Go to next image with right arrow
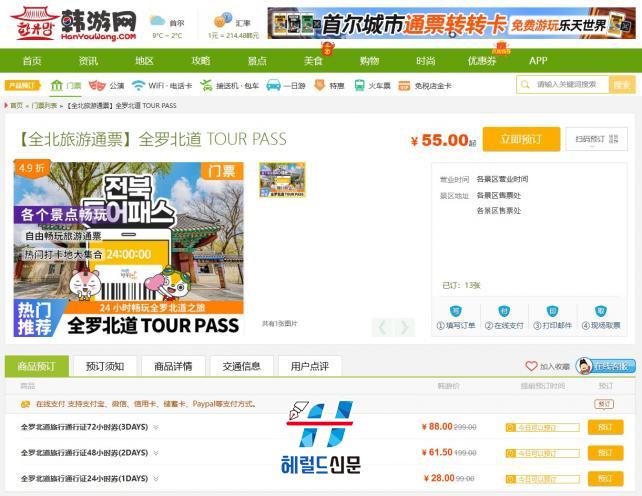 pos(404,327)
